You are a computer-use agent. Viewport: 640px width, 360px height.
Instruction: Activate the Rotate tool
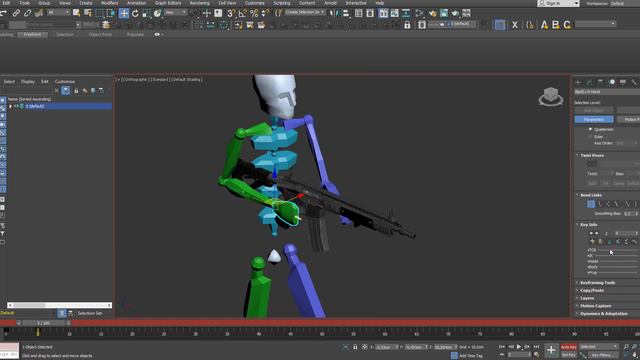coord(135,13)
